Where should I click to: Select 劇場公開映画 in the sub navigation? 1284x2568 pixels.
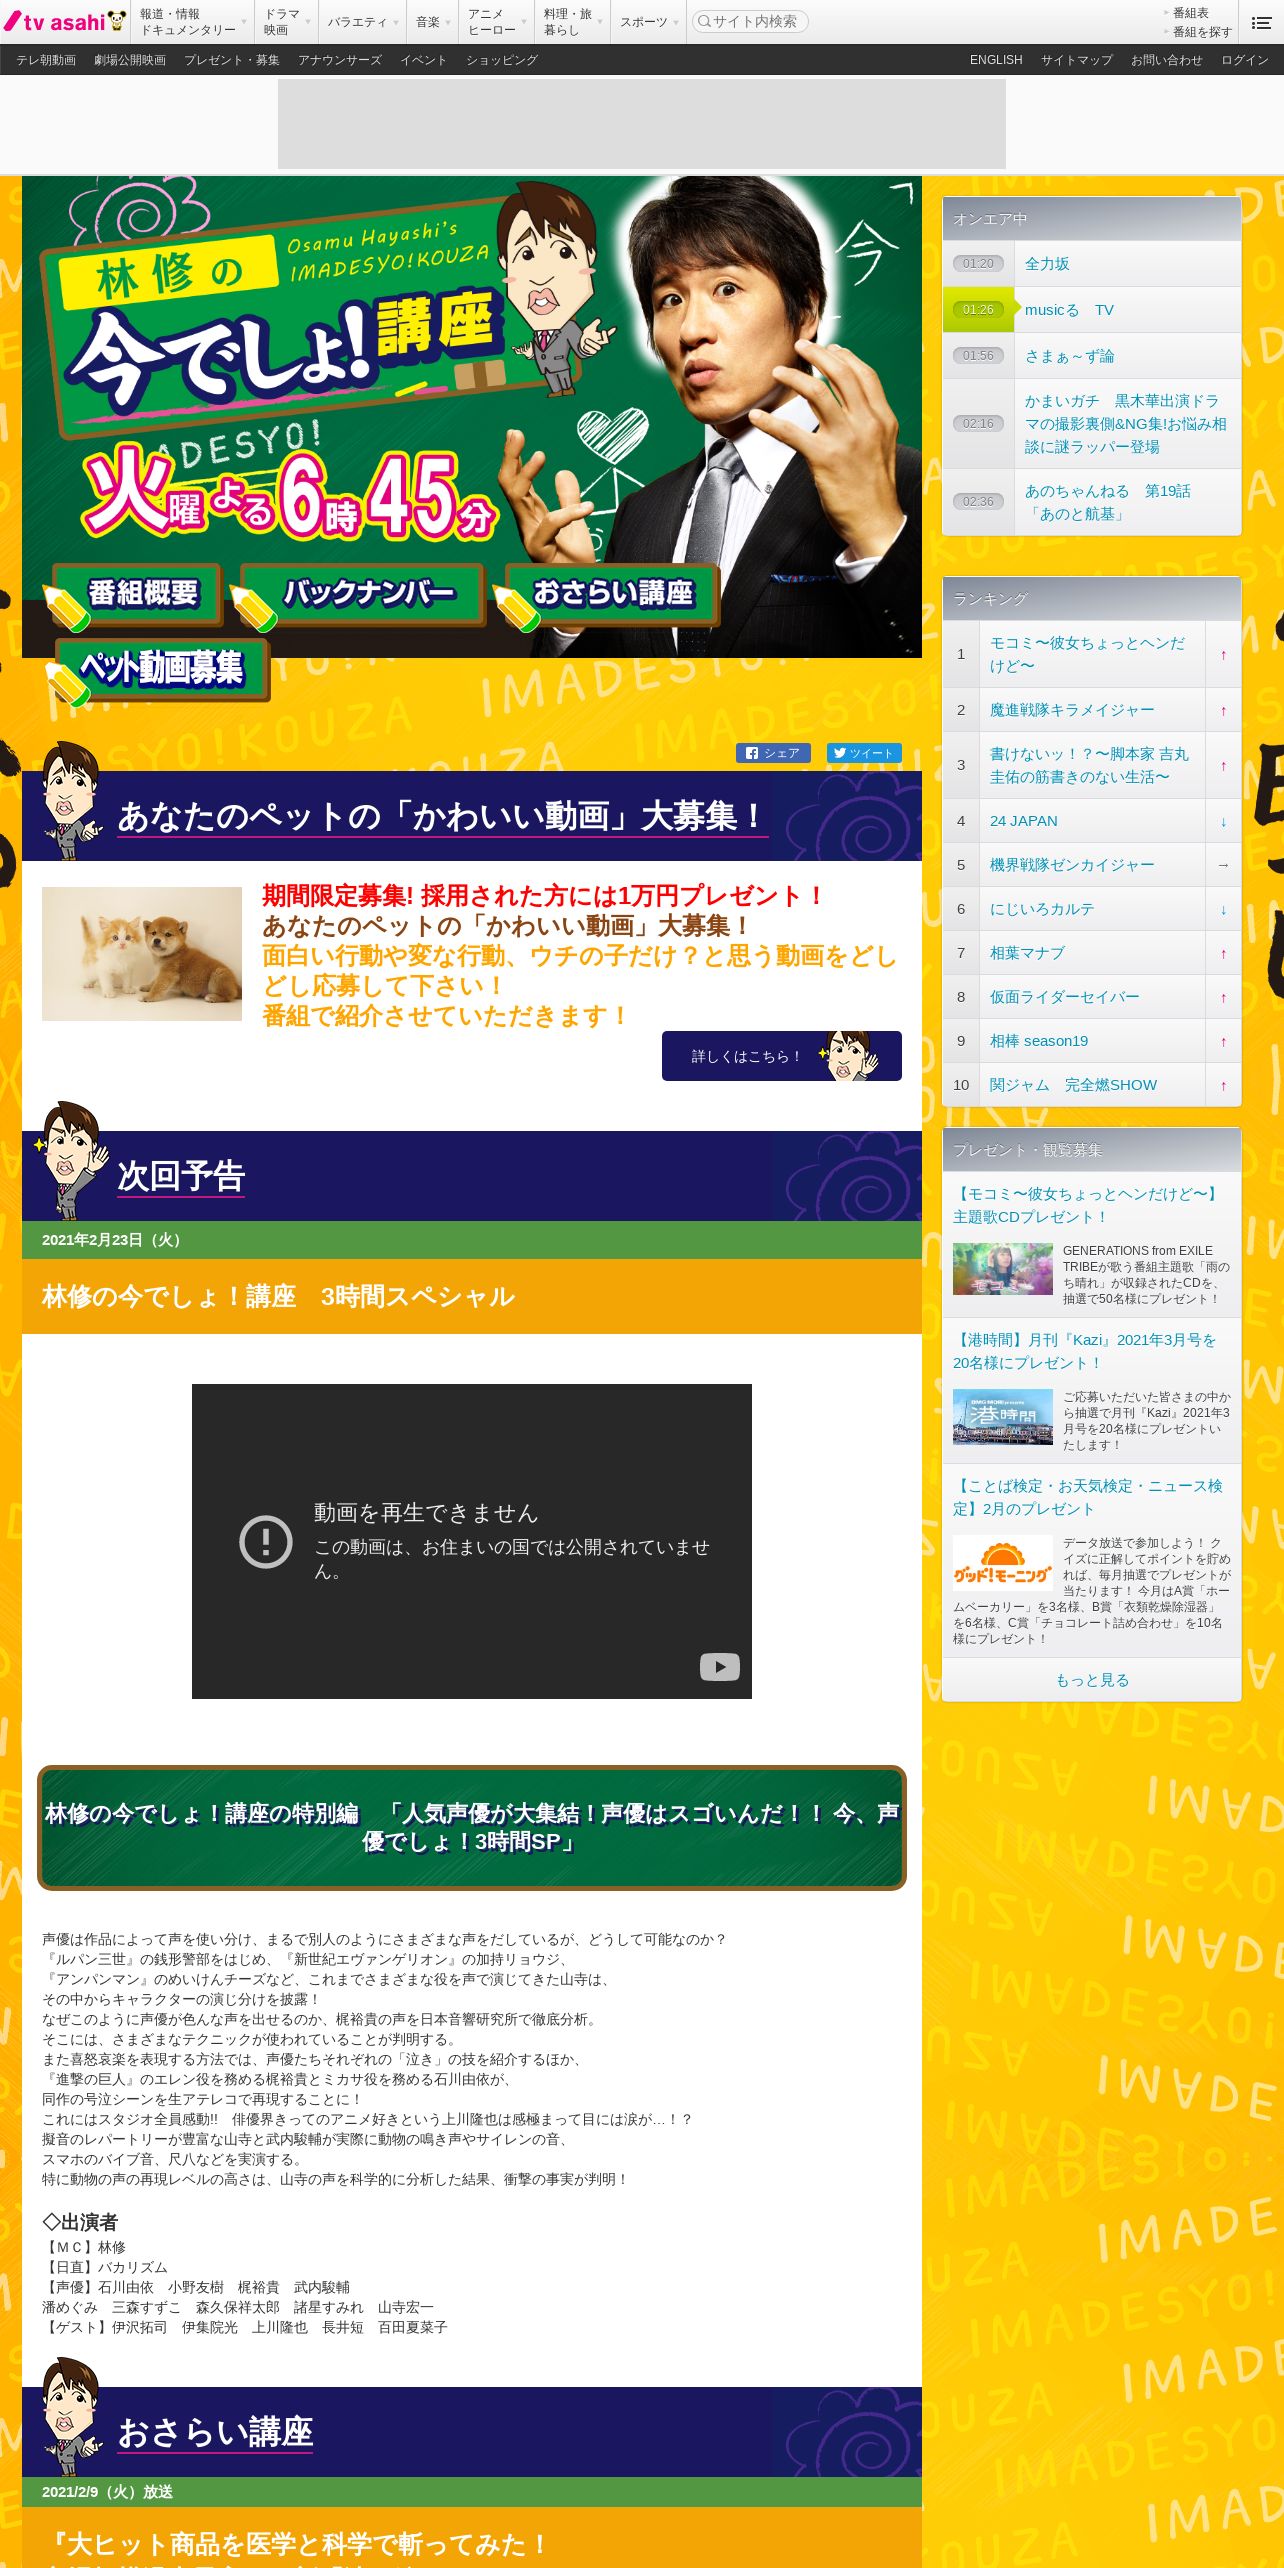click(130, 60)
